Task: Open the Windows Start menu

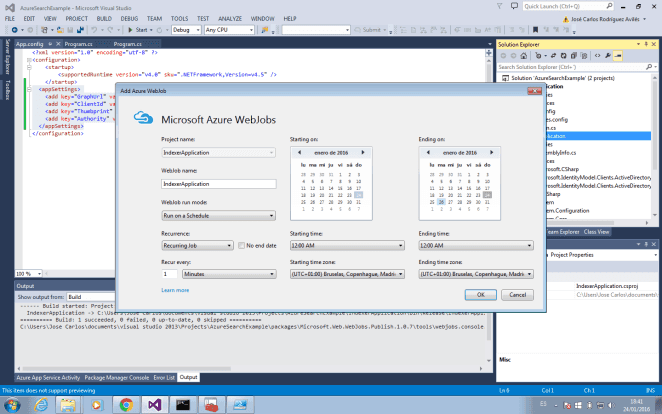Action: point(12,405)
